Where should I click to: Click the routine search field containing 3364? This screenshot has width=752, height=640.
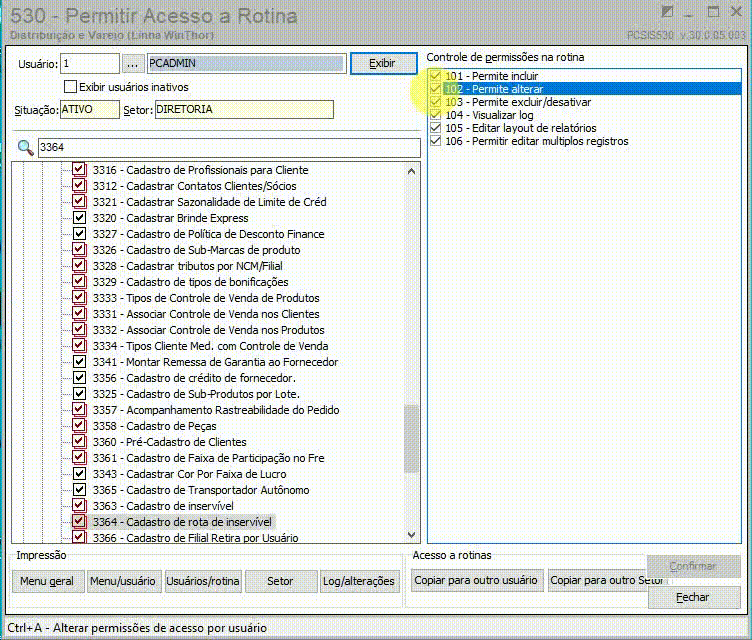pyautogui.click(x=229, y=147)
